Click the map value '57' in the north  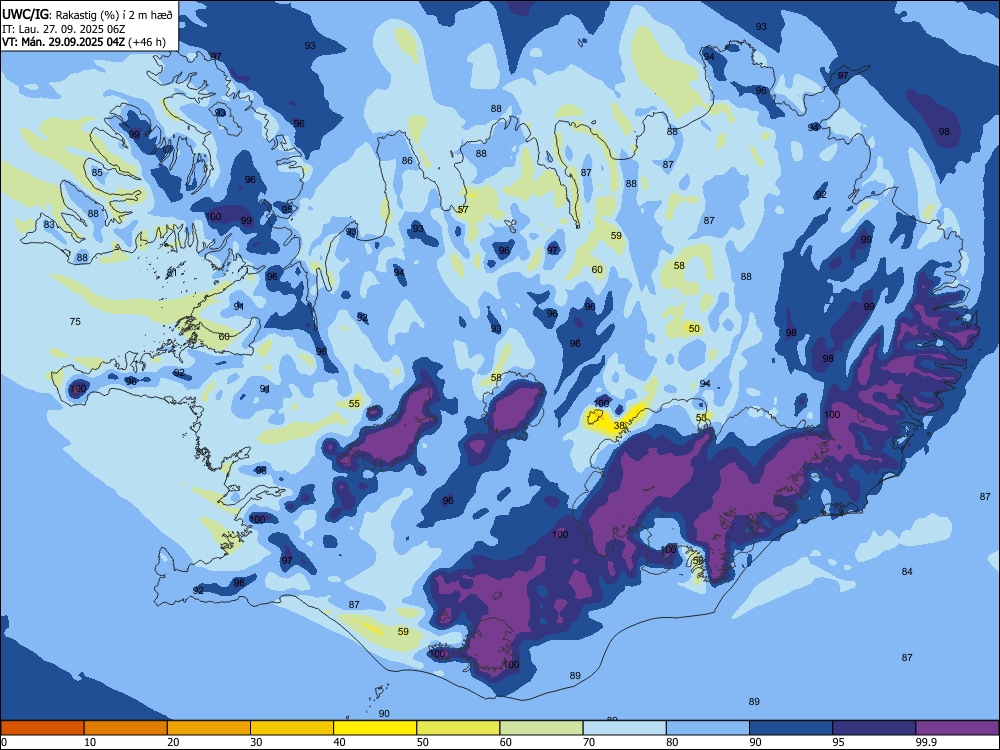click(463, 209)
